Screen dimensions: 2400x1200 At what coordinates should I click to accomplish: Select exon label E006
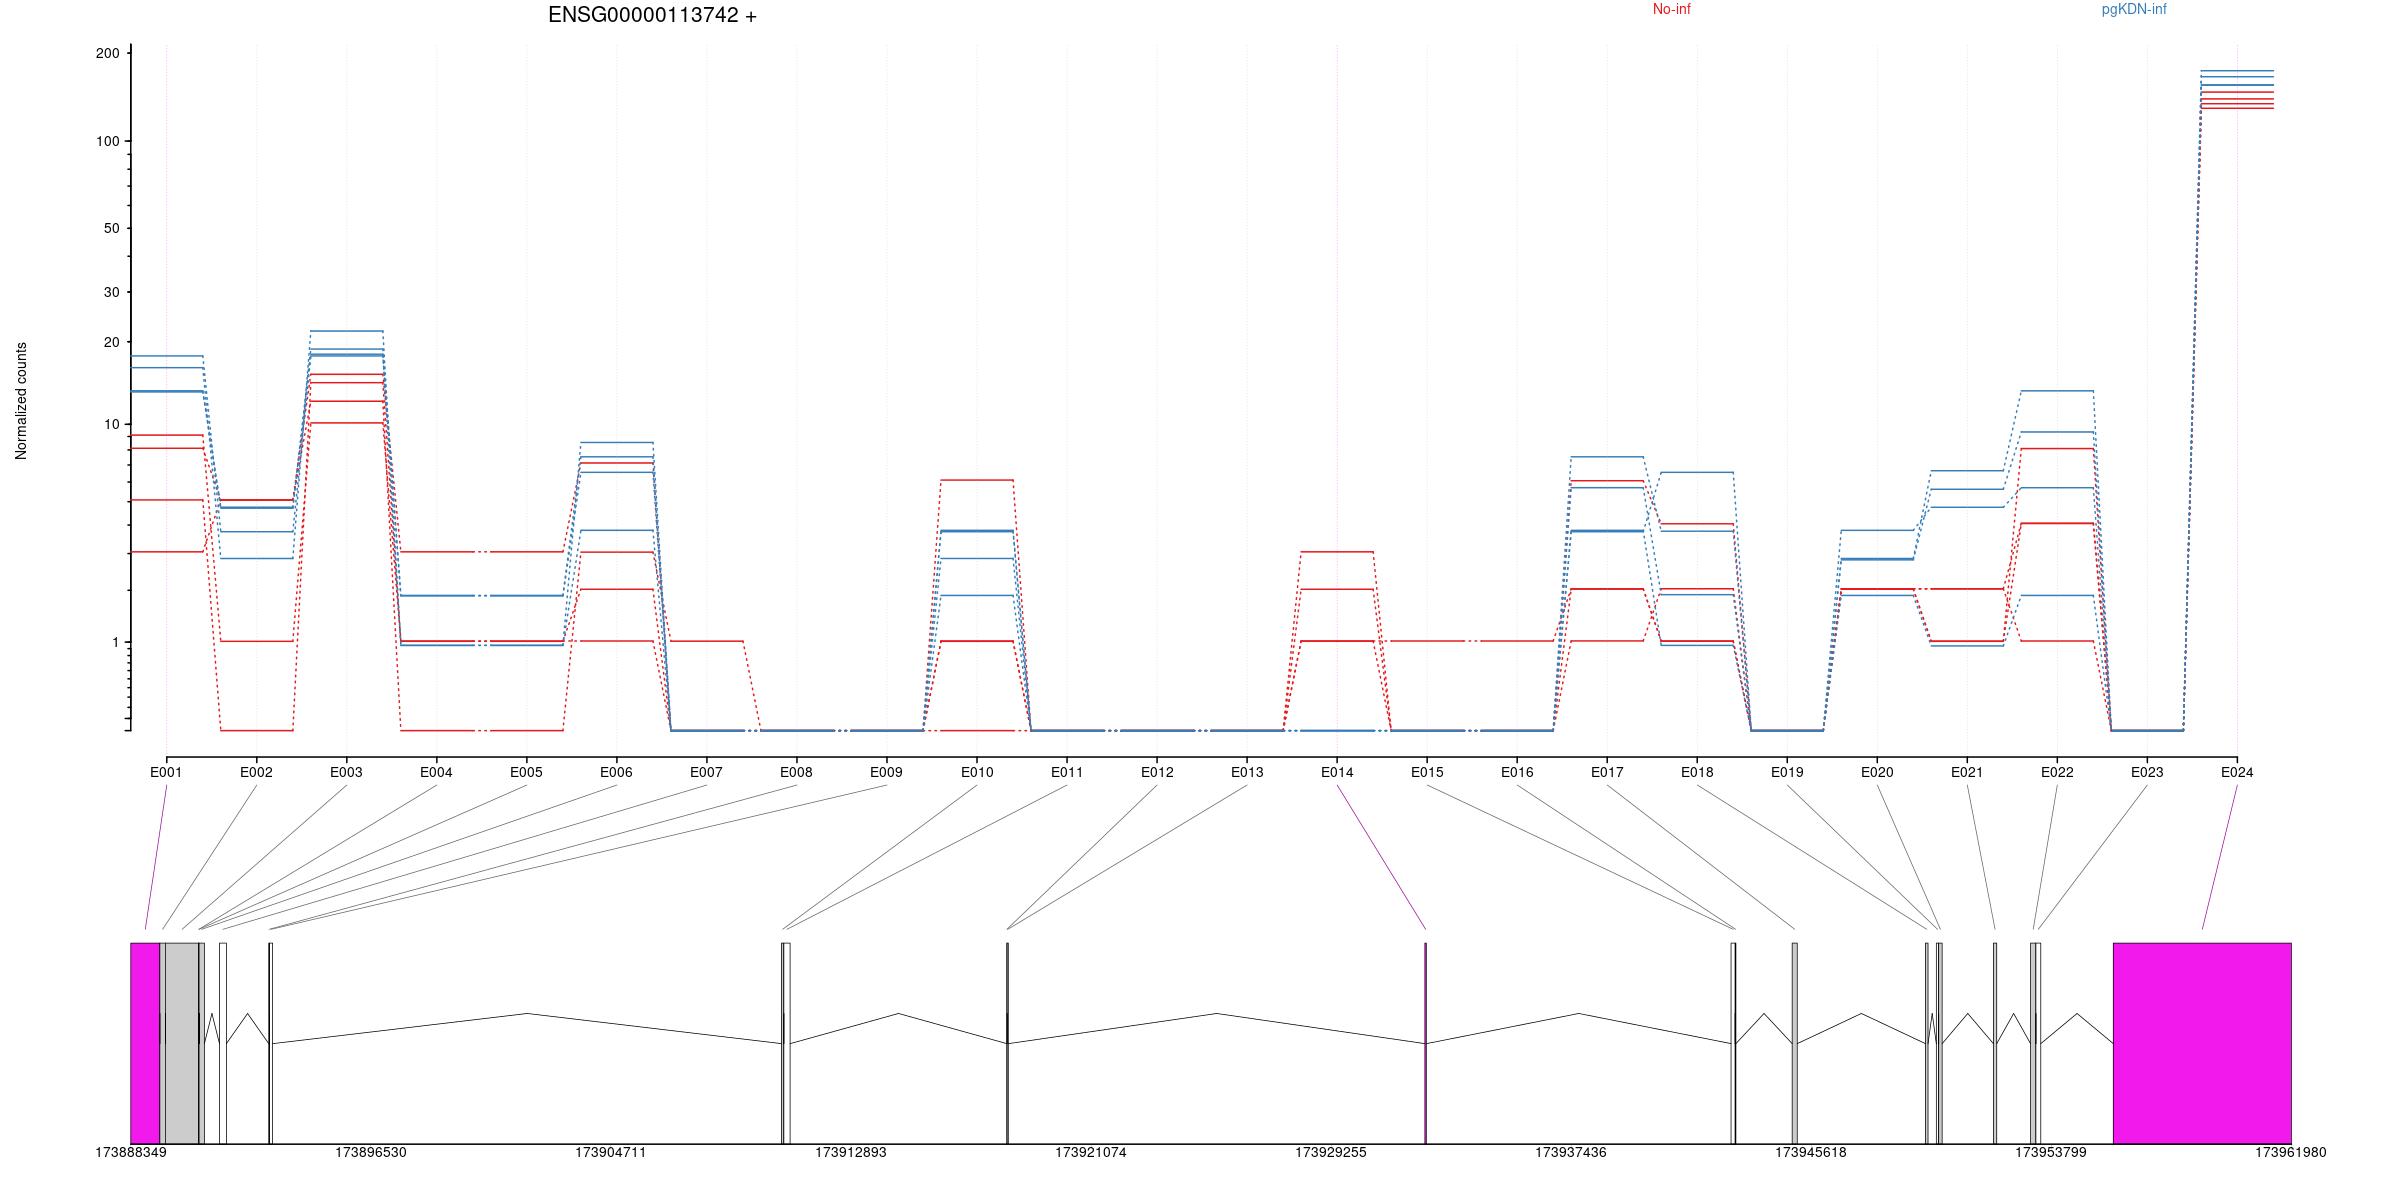616,772
